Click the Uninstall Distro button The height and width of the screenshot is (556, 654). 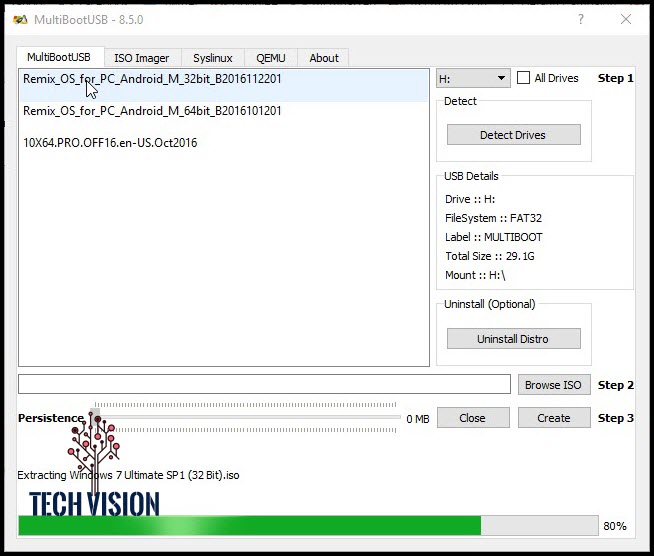[513, 339]
